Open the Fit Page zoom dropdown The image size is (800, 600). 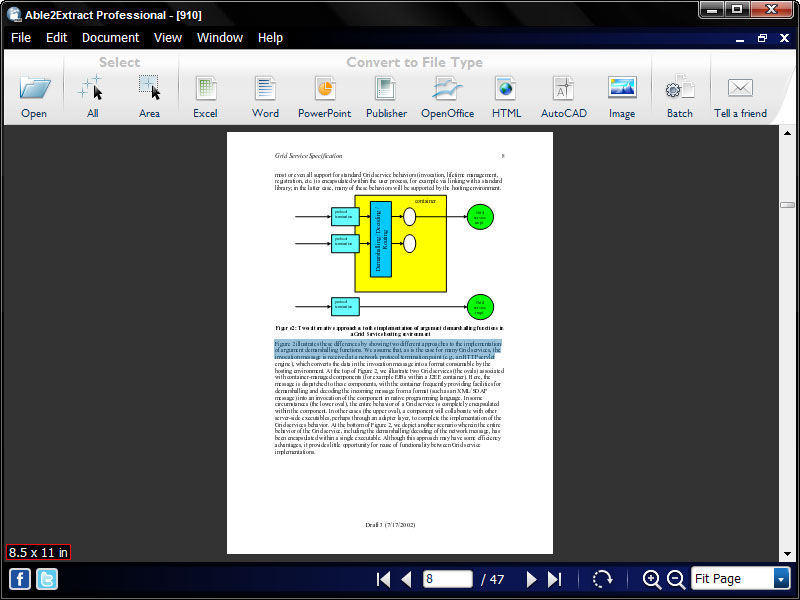click(x=779, y=578)
